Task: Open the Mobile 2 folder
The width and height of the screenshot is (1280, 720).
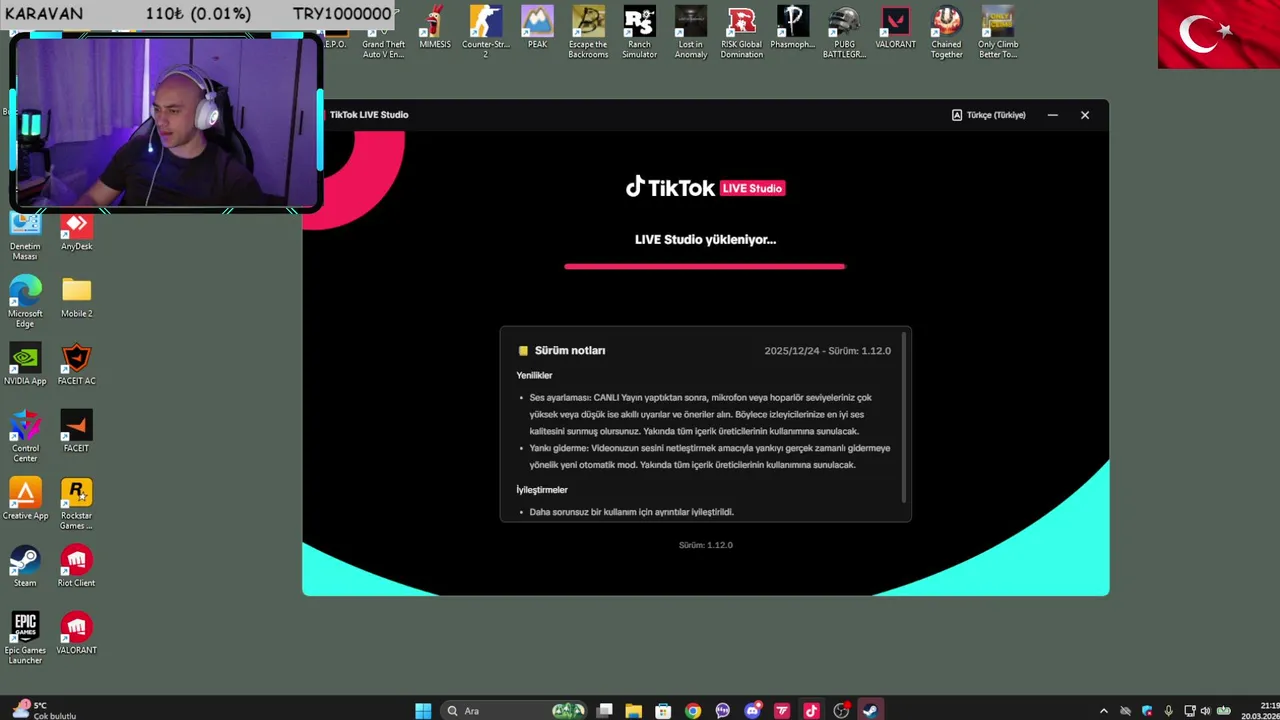Action: click(76, 296)
